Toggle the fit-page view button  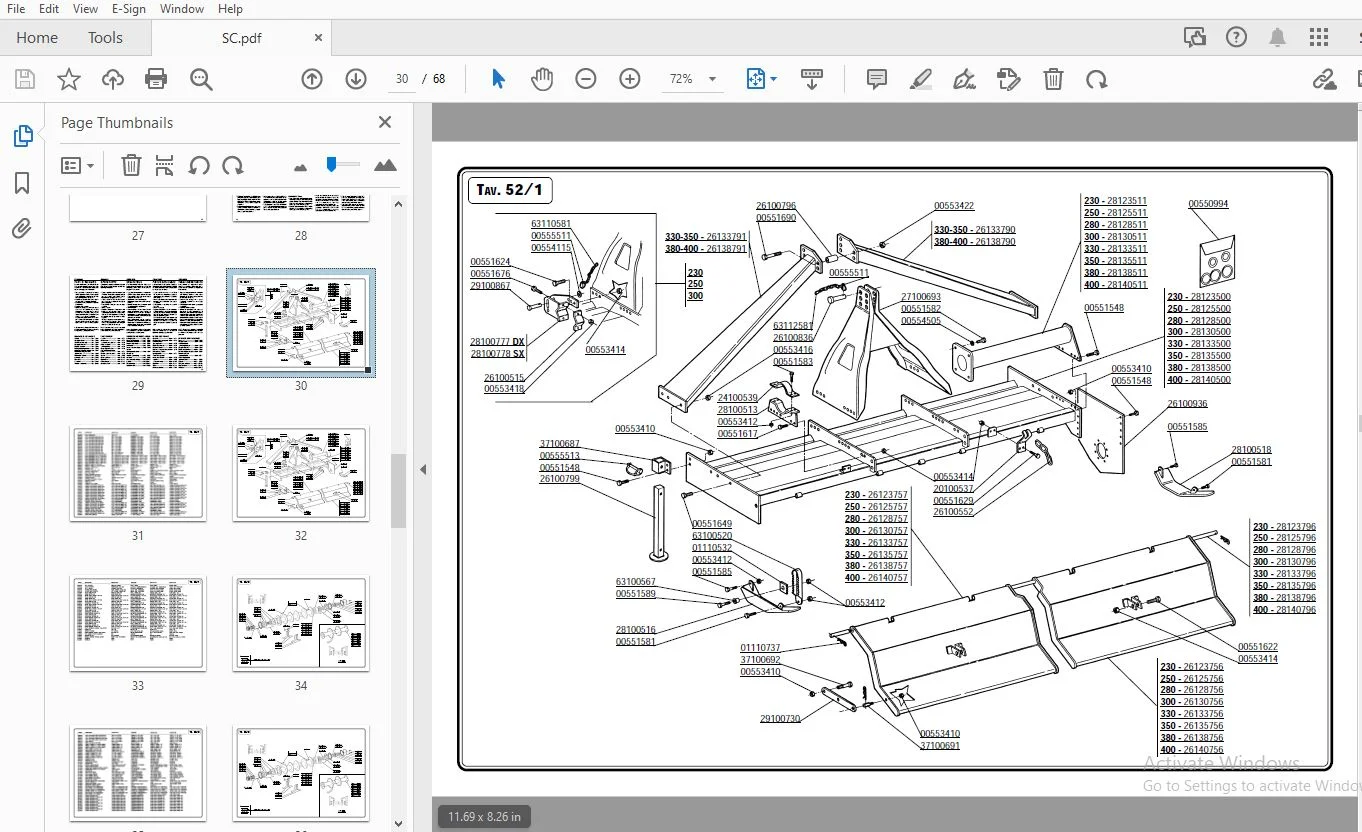pyautogui.click(x=756, y=79)
